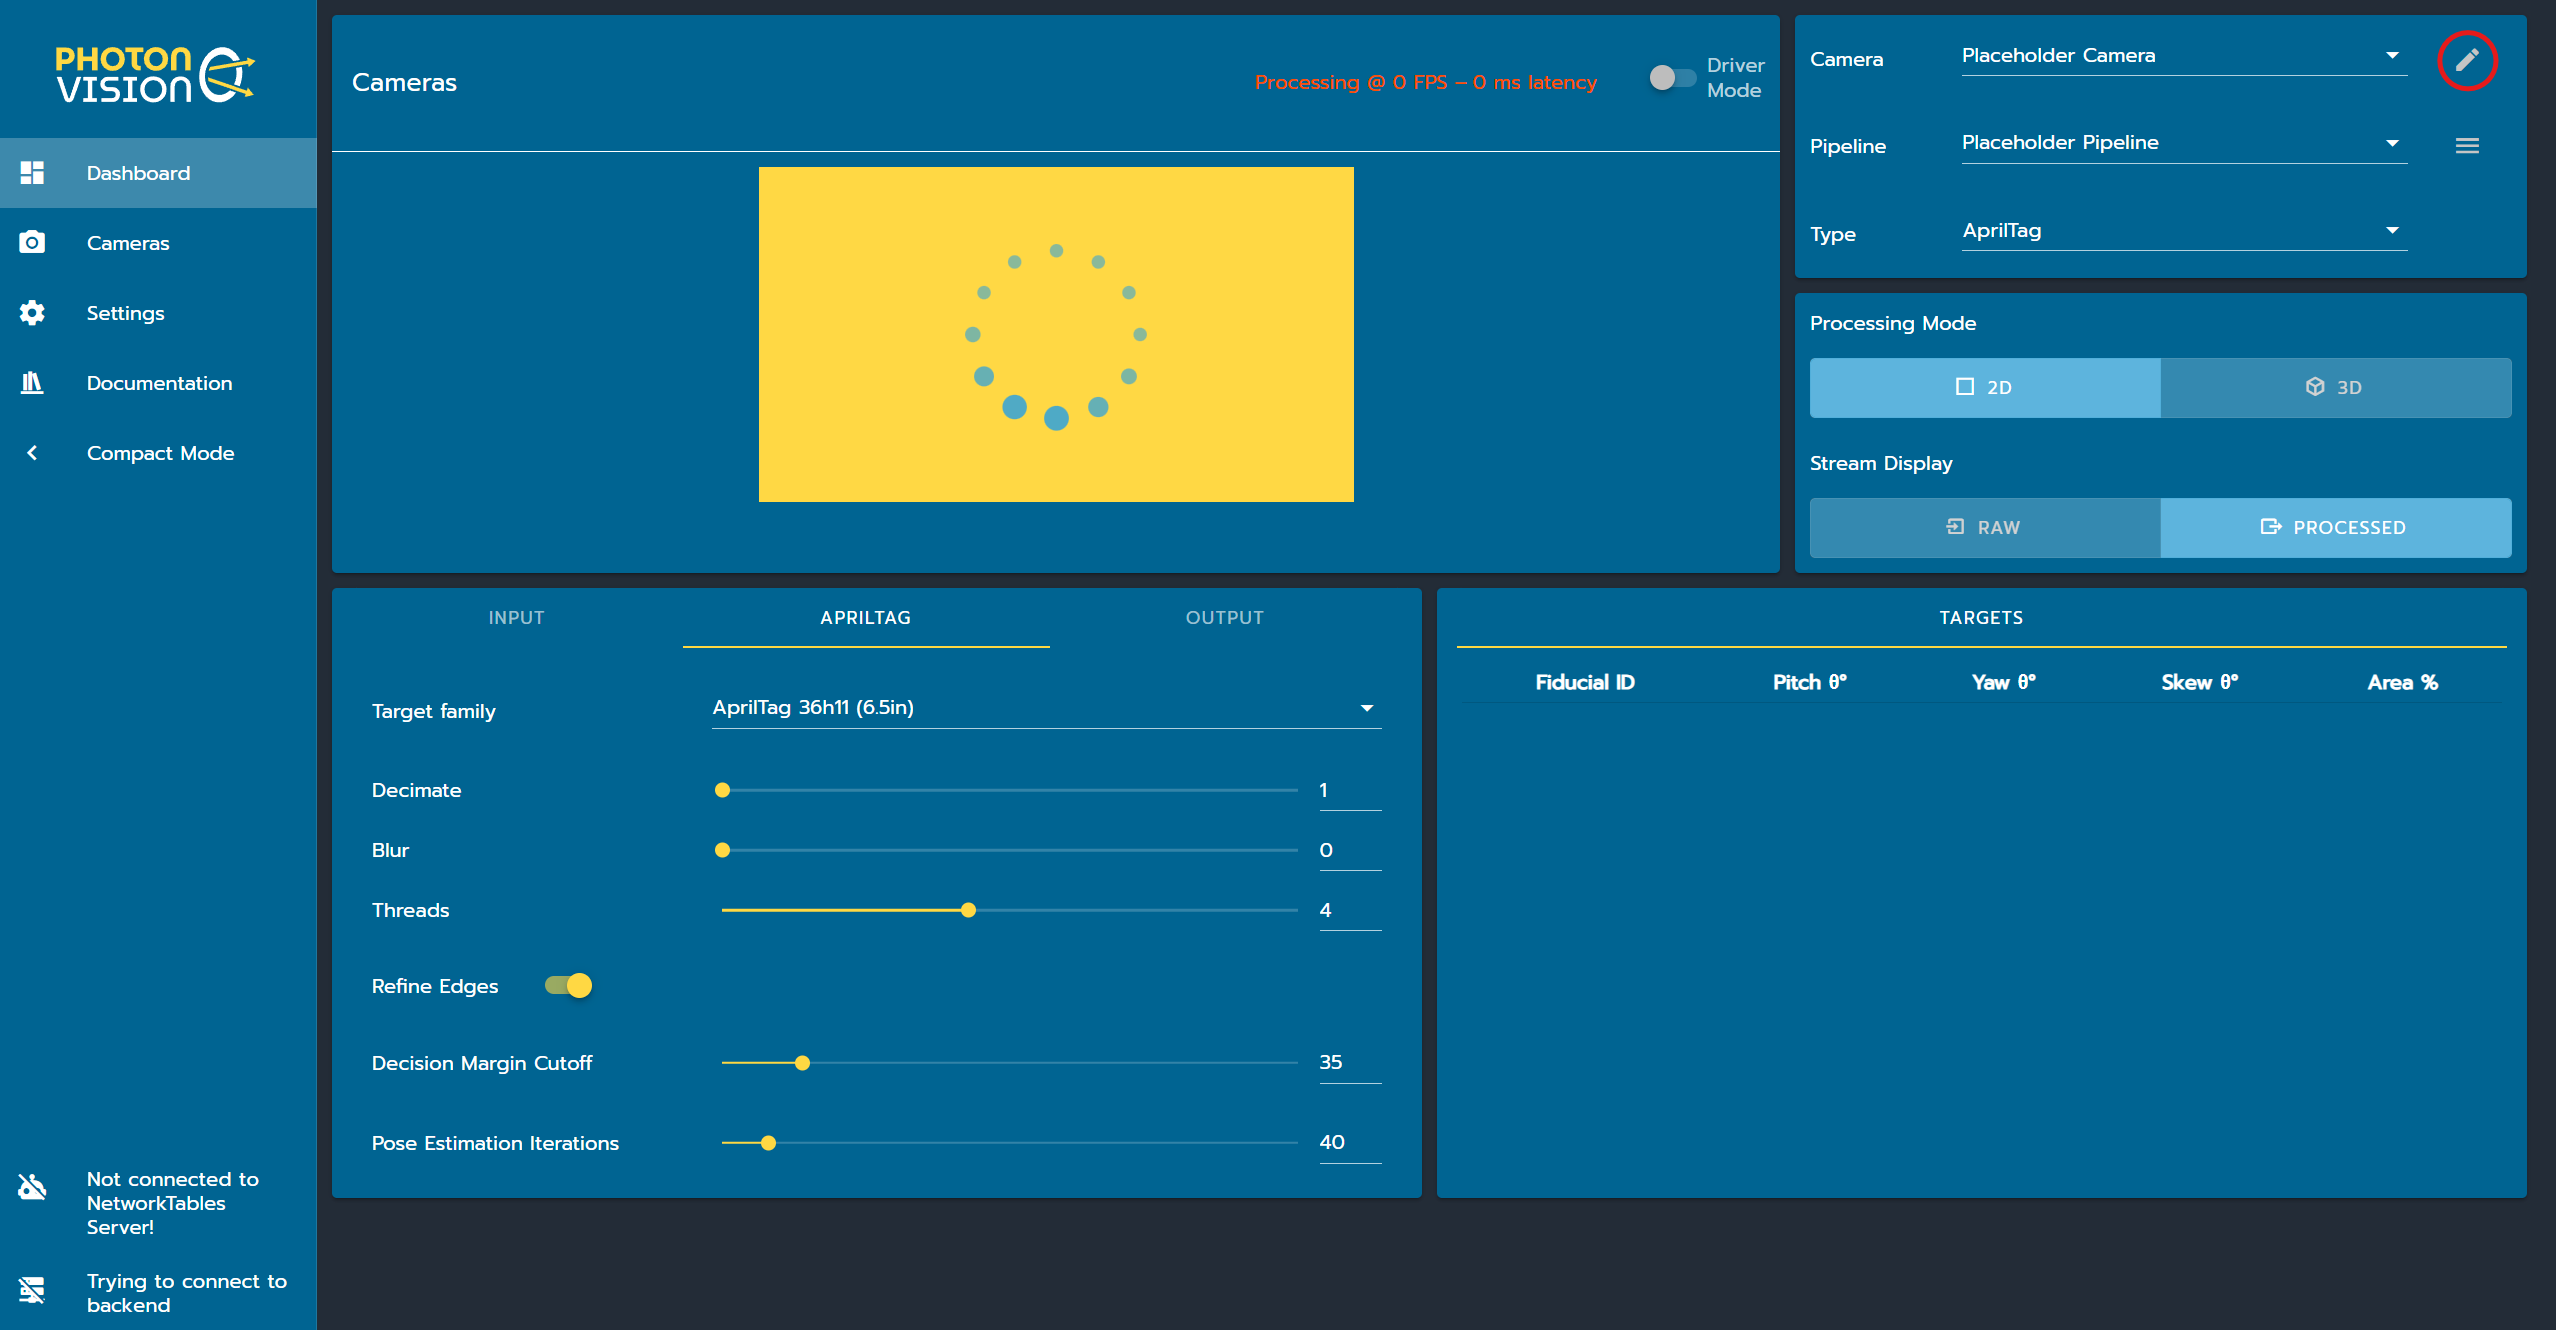Disable the Refine Edges toggle
2556x1330 pixels.
(x=569, y=986)
